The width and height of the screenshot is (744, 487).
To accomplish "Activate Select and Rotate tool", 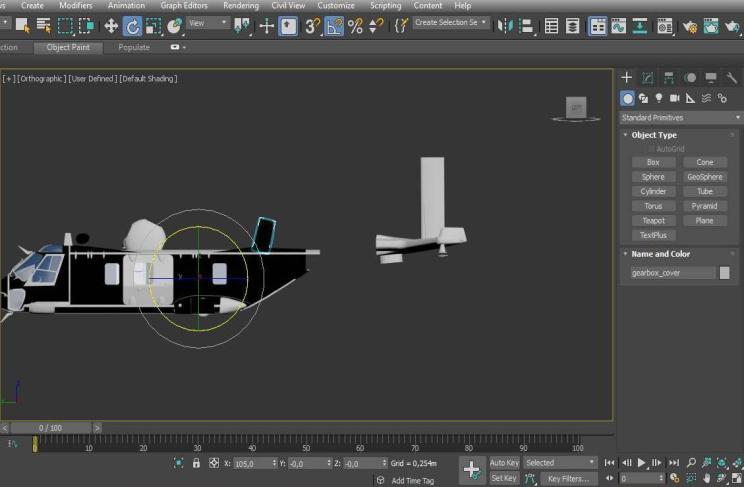I will [x=132, y=26].
